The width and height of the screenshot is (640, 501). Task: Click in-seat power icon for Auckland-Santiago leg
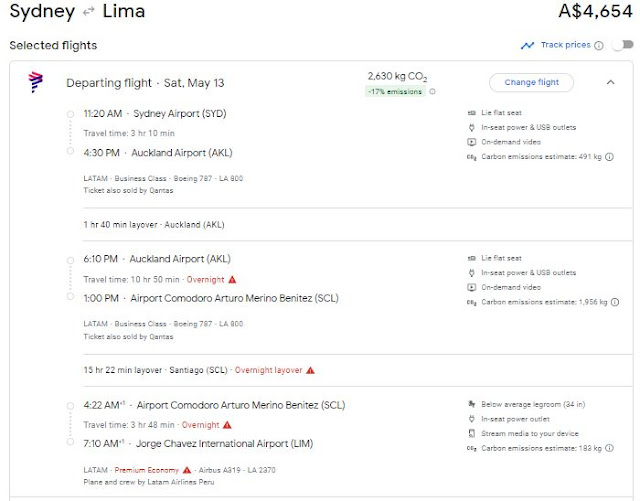click(x=471, y=273)
